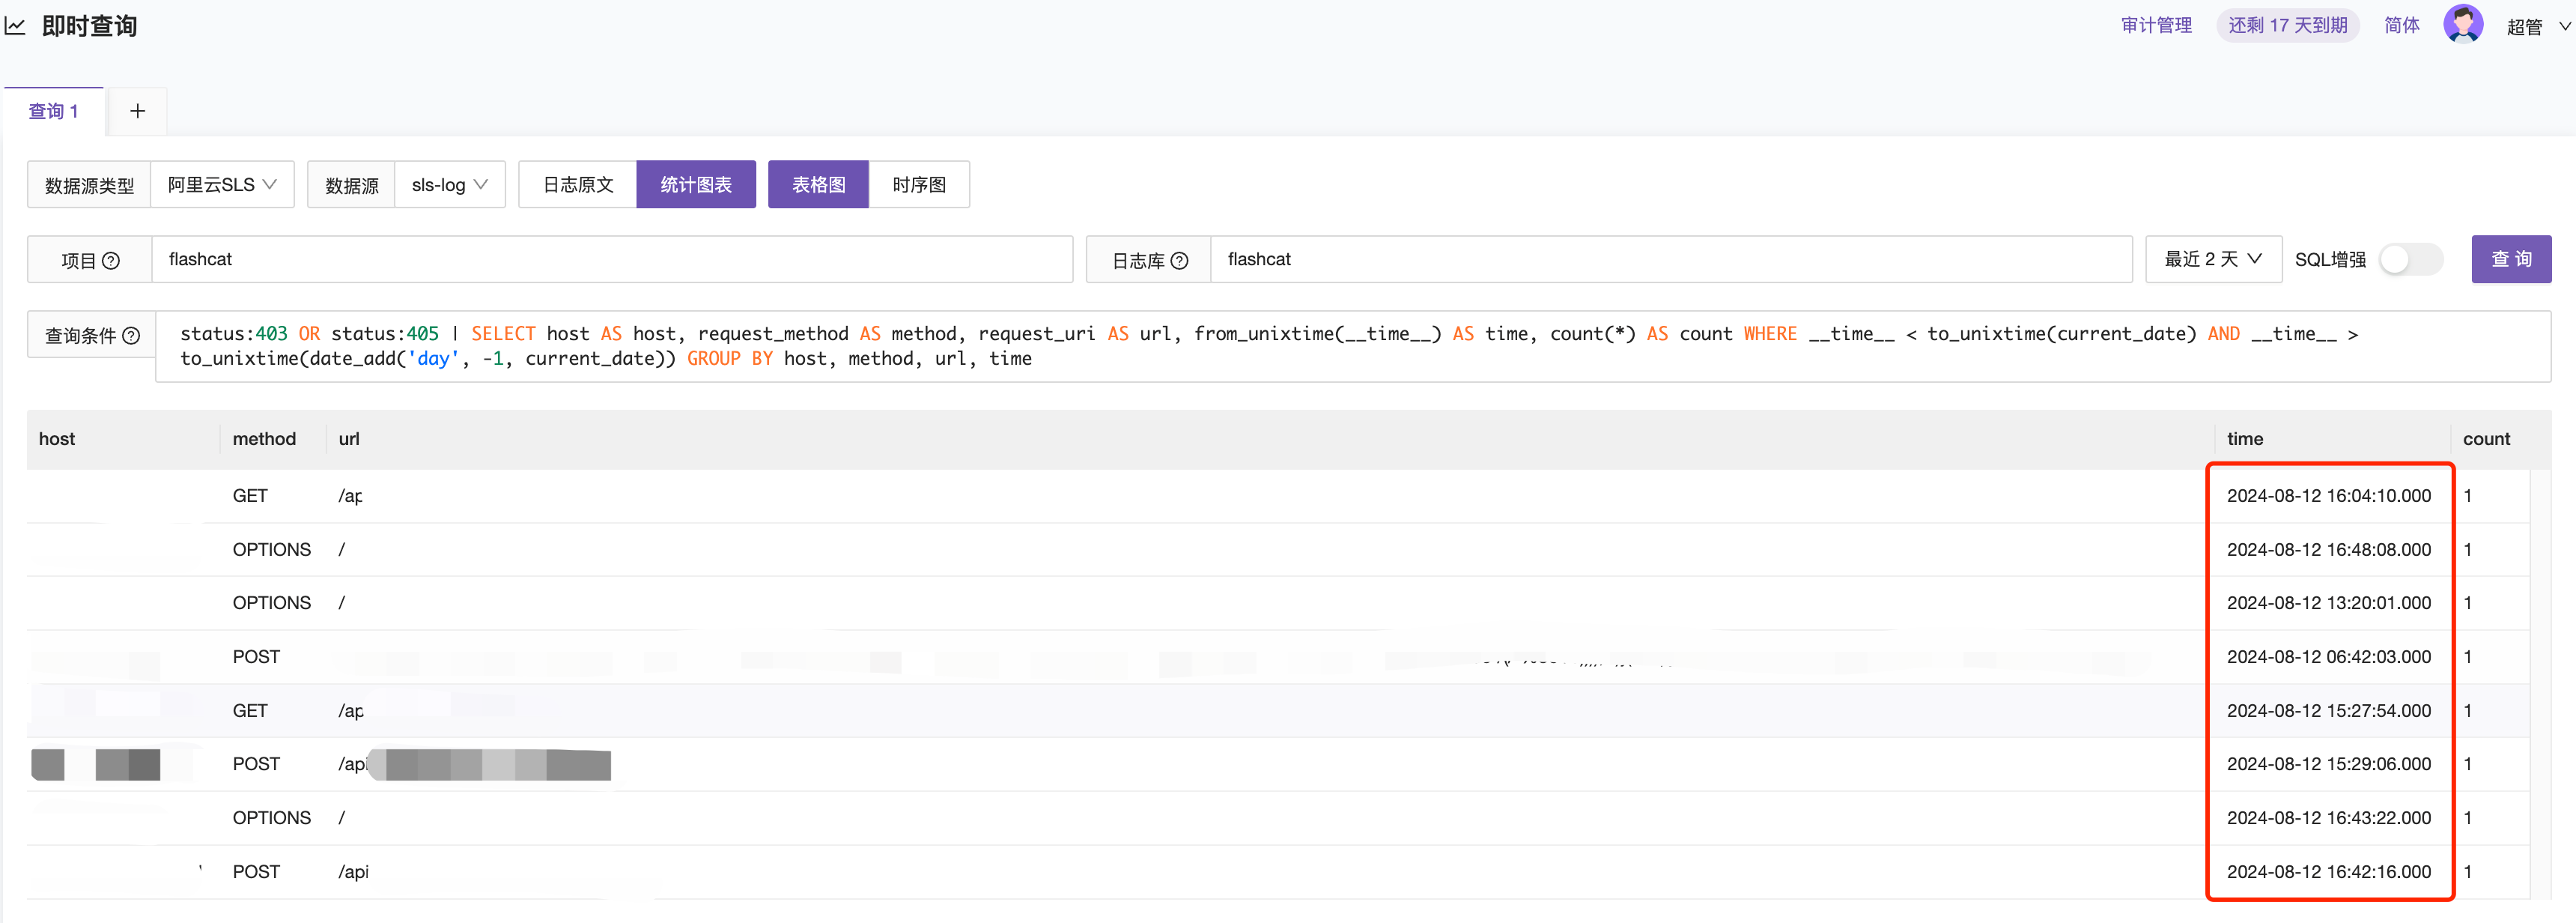Open the 阿里云SLS datasource type dropdown

coord(222,185)
